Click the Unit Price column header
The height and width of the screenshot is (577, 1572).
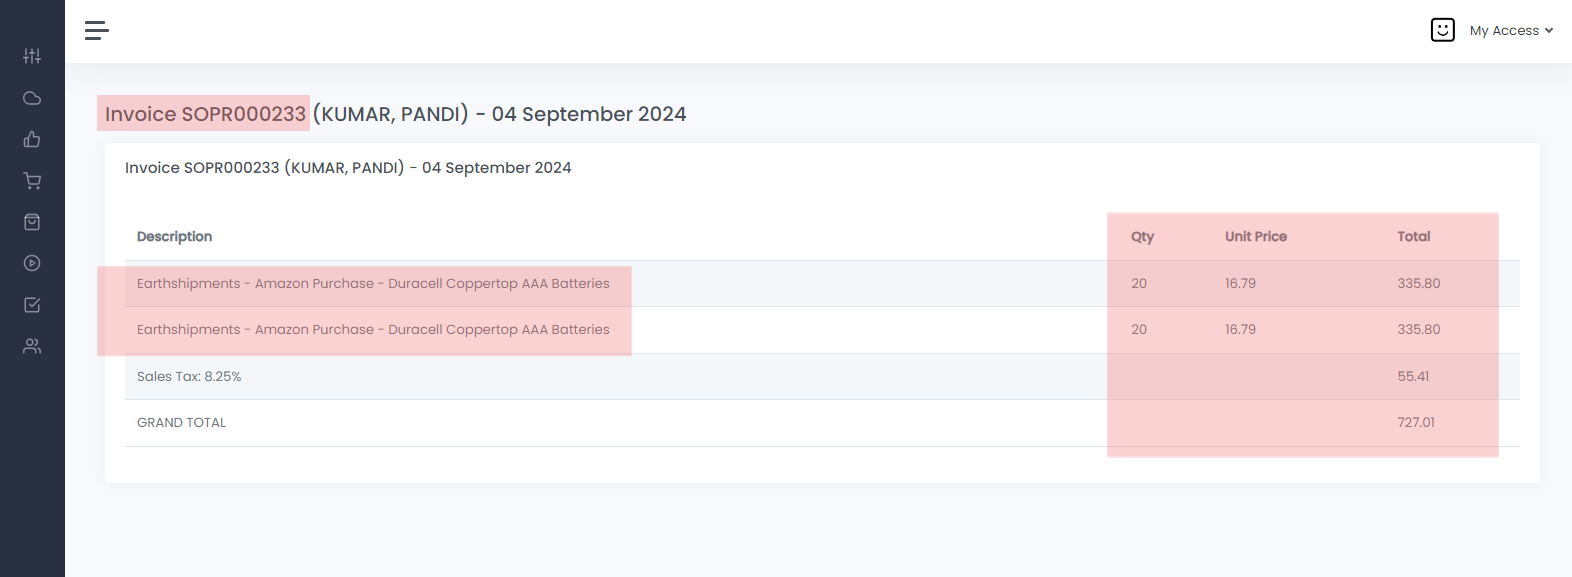coord(1256,237)
